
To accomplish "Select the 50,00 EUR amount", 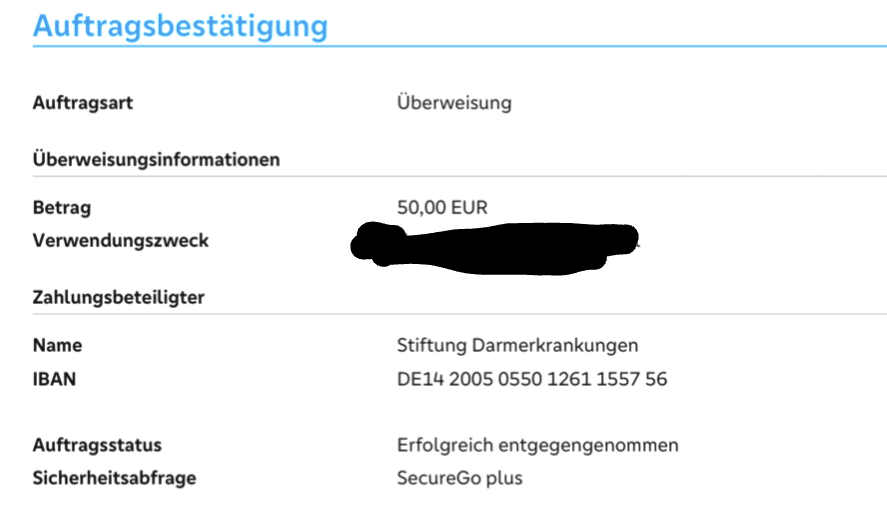I will pyautogui.click(x=442, y=207).
